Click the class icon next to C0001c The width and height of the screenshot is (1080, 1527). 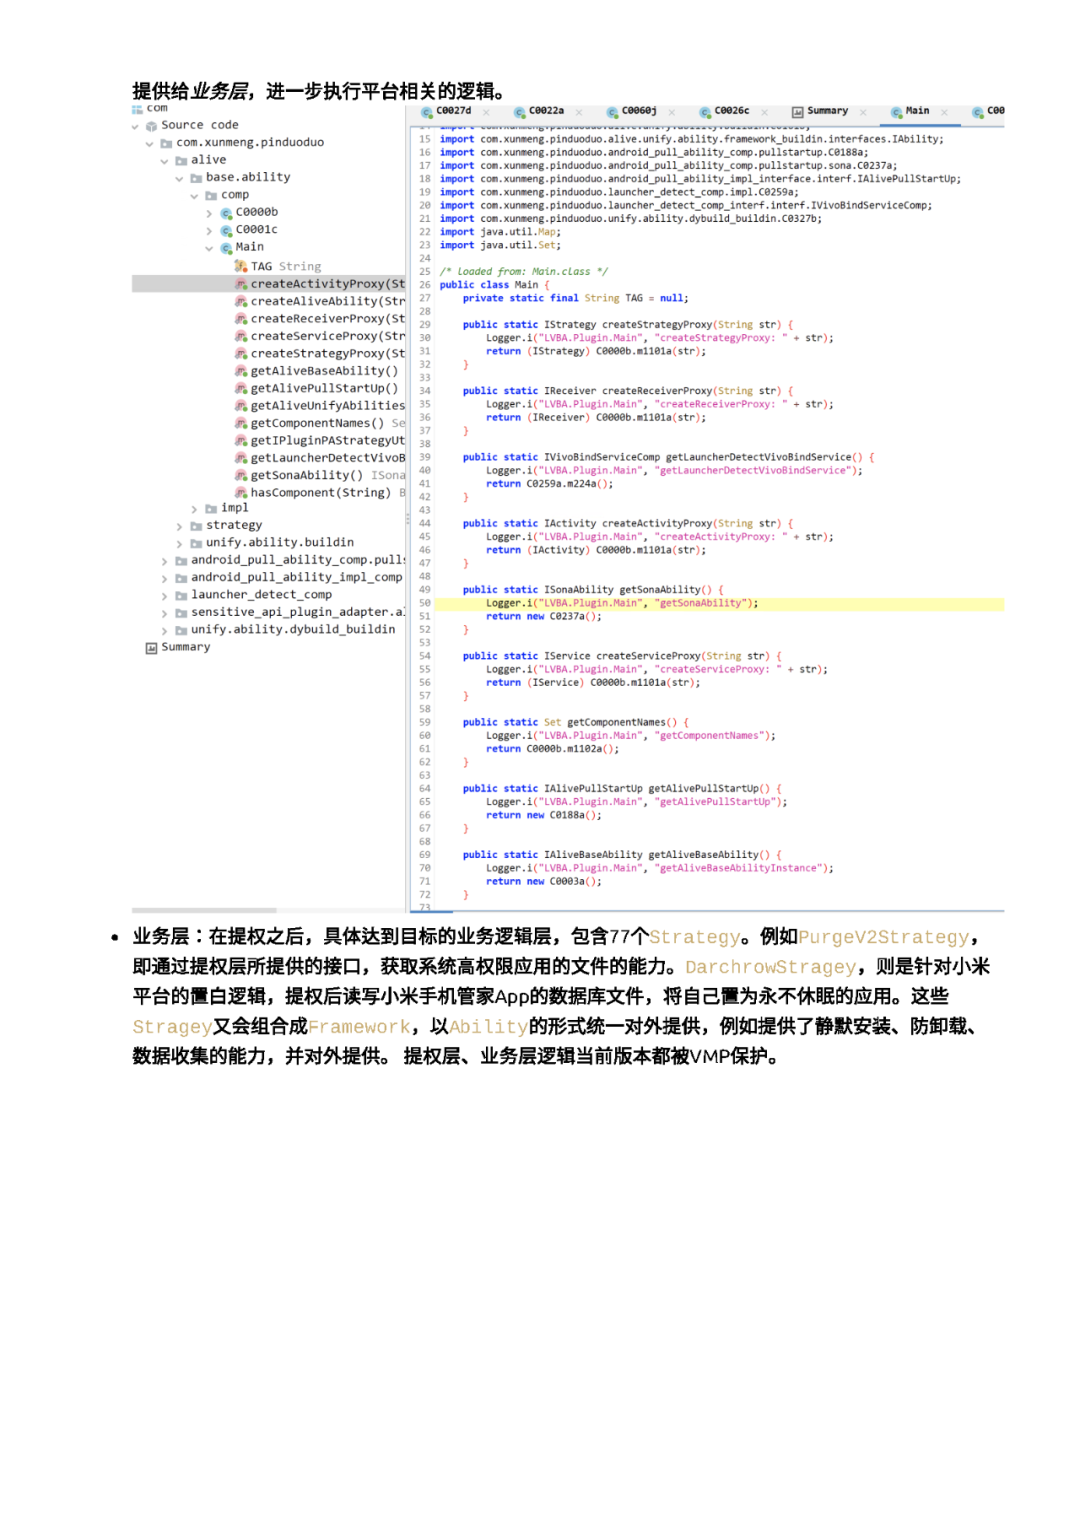click(x=226, y=230)
